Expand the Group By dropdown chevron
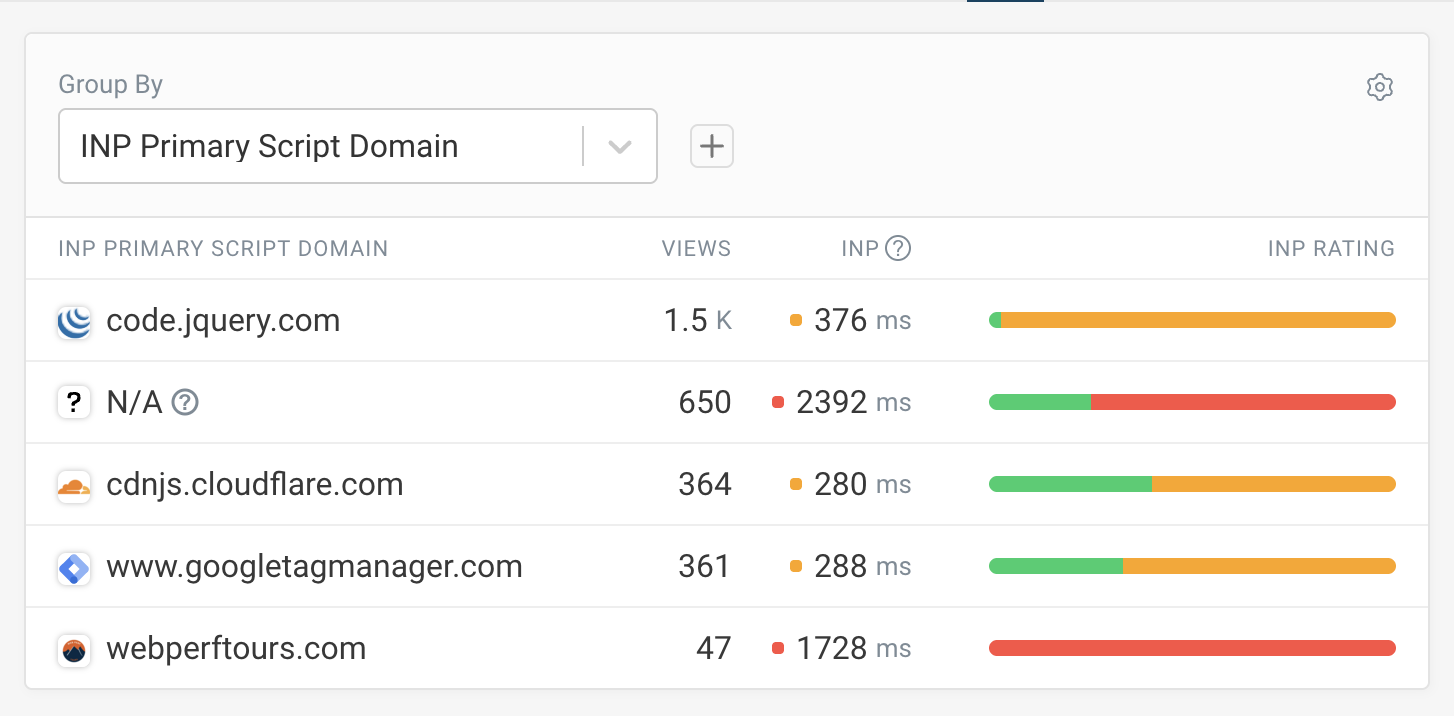1454x716 pixels. click(620, 147)
